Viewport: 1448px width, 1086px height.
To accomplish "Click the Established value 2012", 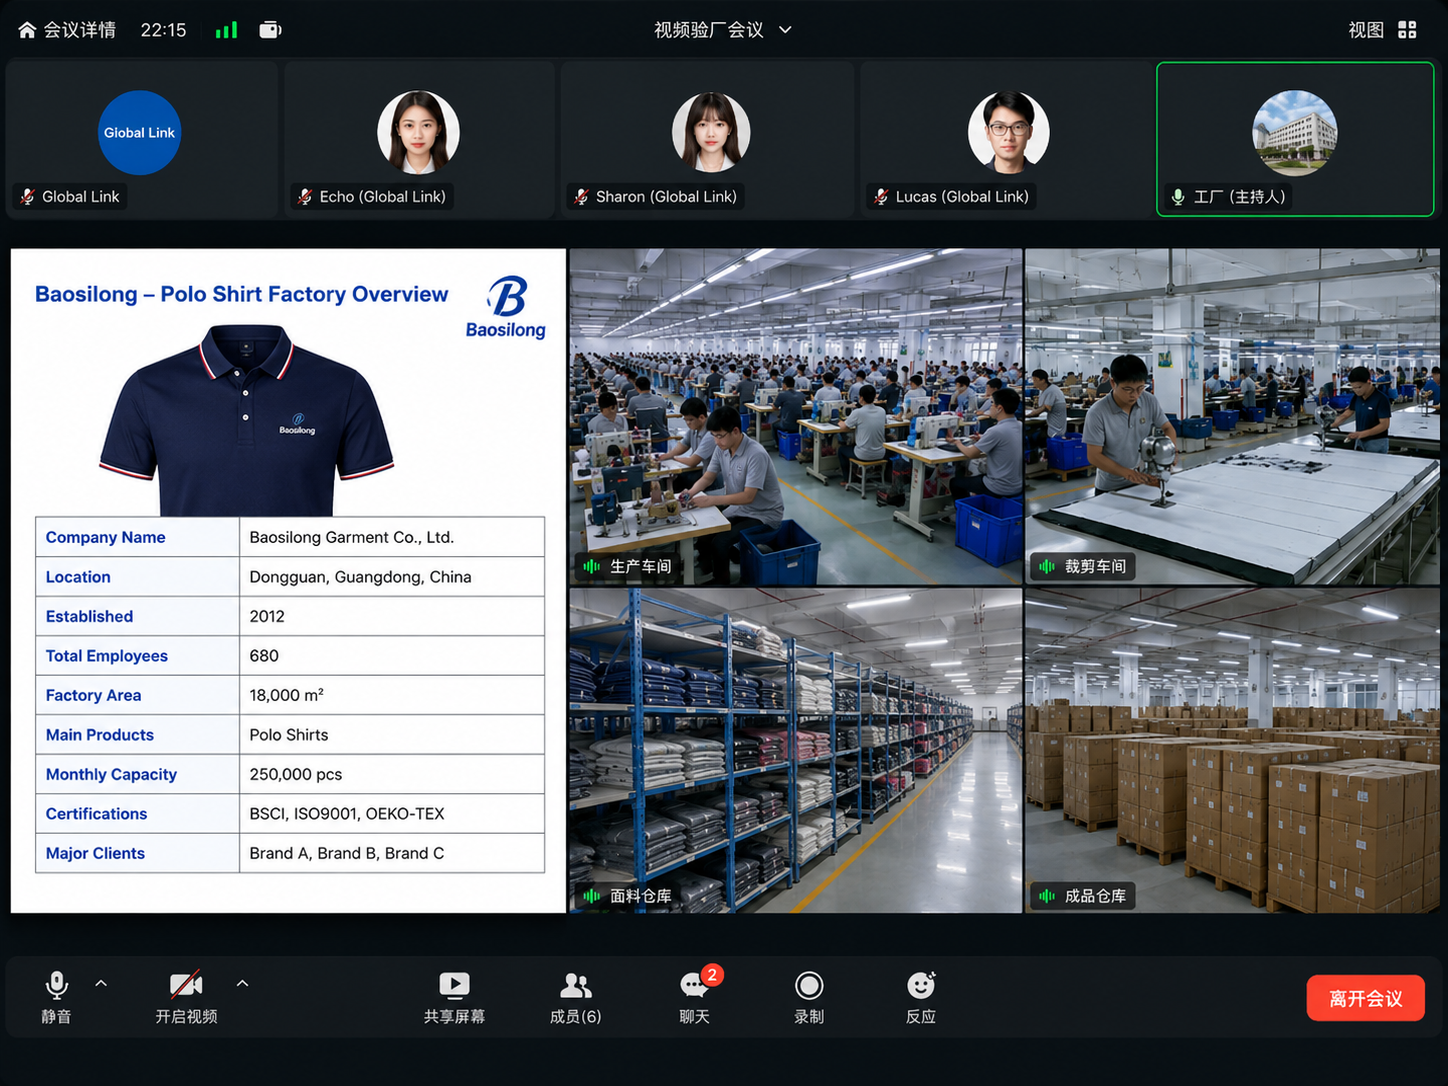I will click(392, 616).
